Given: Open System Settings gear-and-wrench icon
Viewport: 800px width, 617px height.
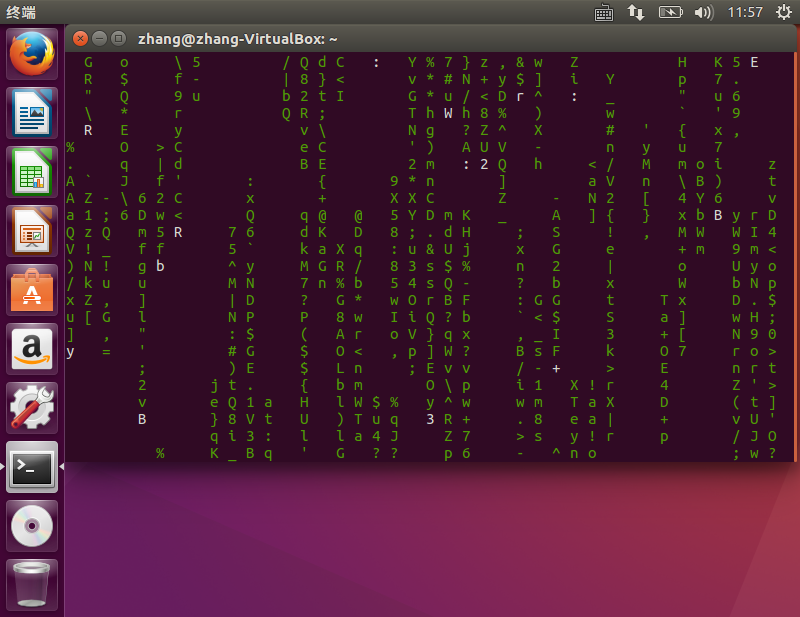Looking at the screenshot, I should (32, 408).
